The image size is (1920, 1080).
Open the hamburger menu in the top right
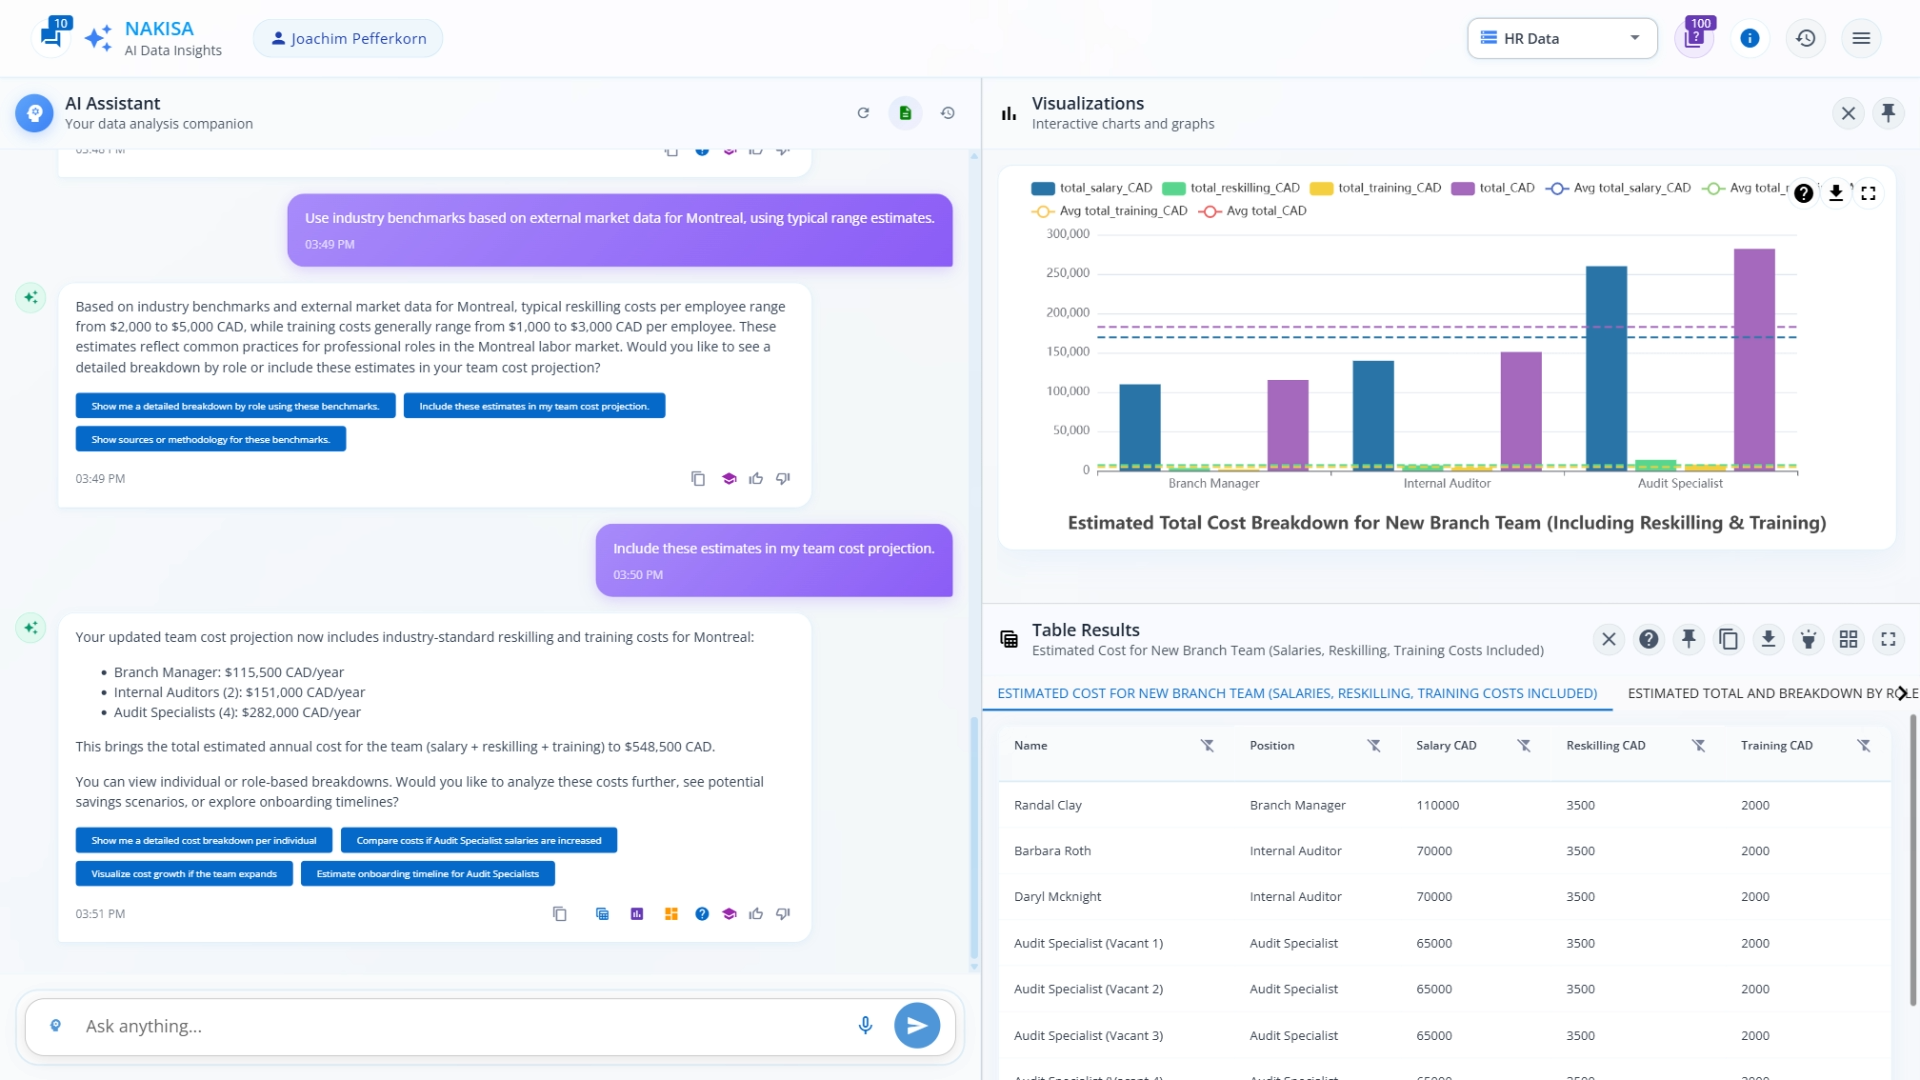coord(1862,38)
